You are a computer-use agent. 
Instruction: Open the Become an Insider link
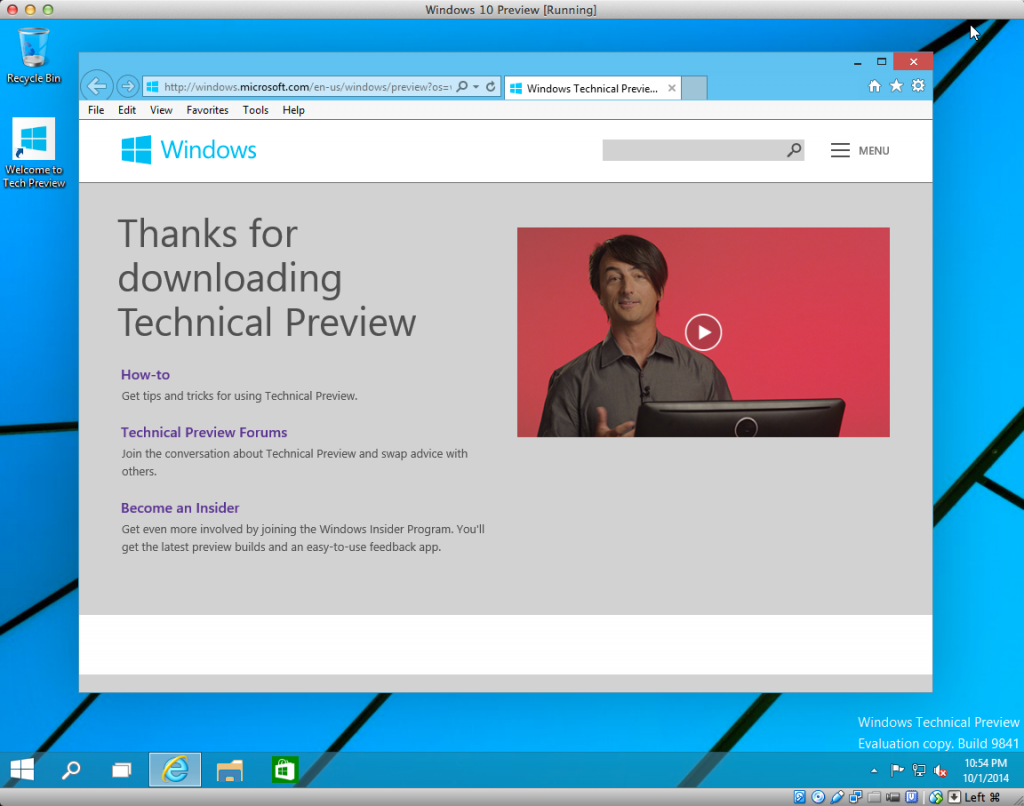point(180,508)
